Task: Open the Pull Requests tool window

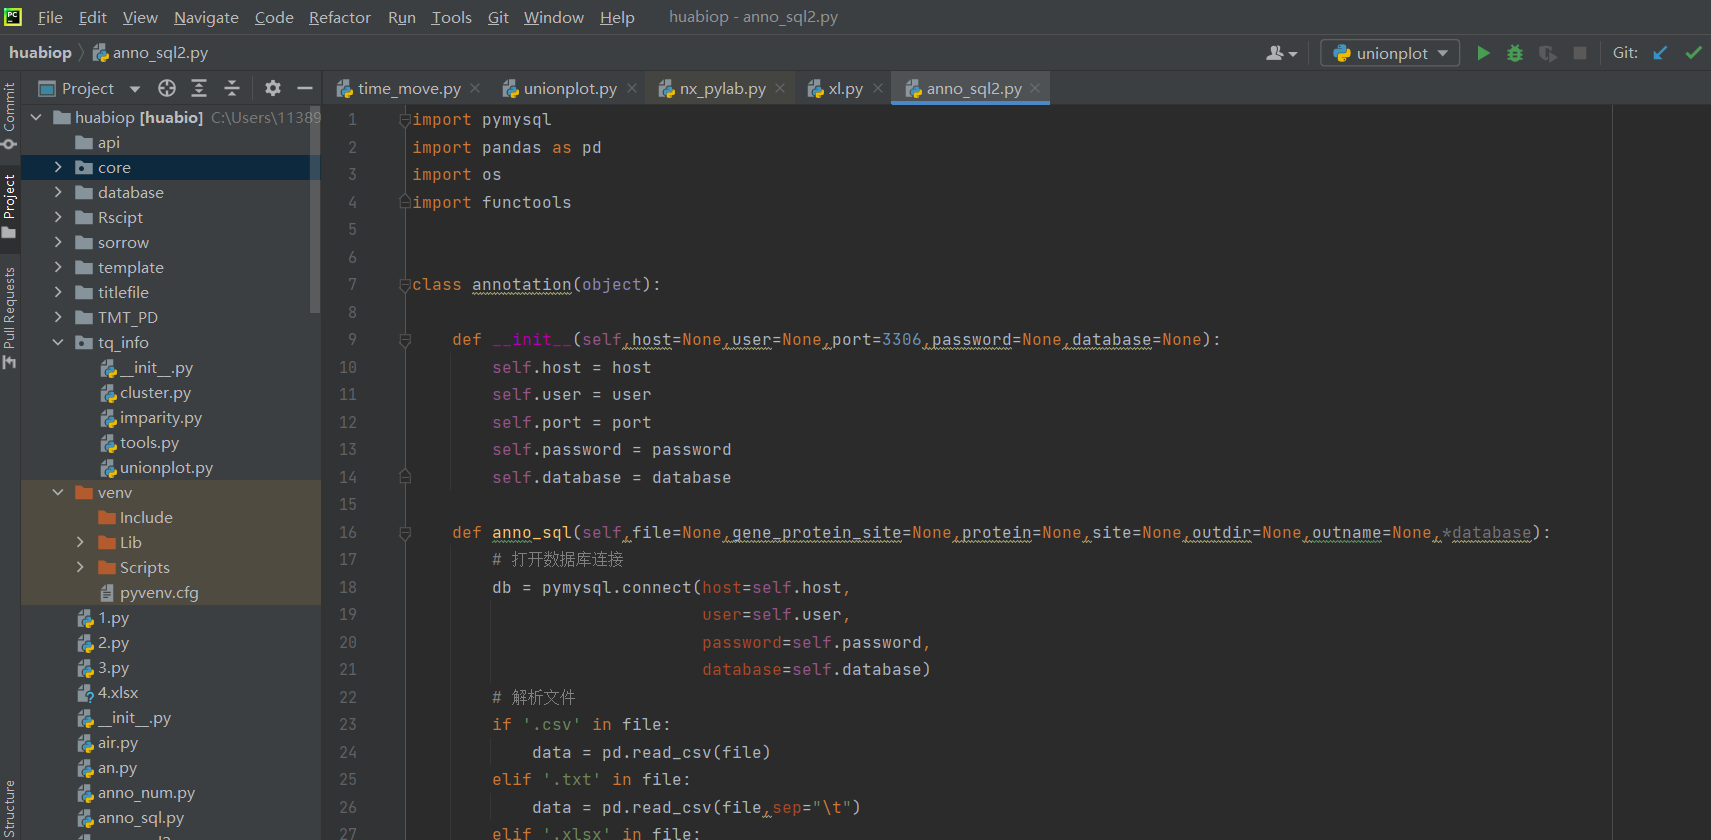Action: [x=9, y=317]
